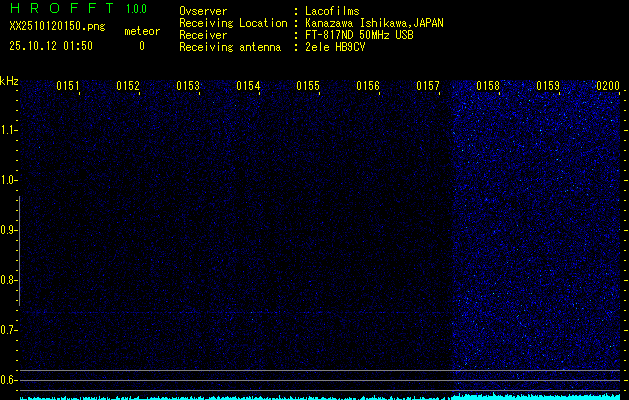Pick the 0158 time marker

488,87
